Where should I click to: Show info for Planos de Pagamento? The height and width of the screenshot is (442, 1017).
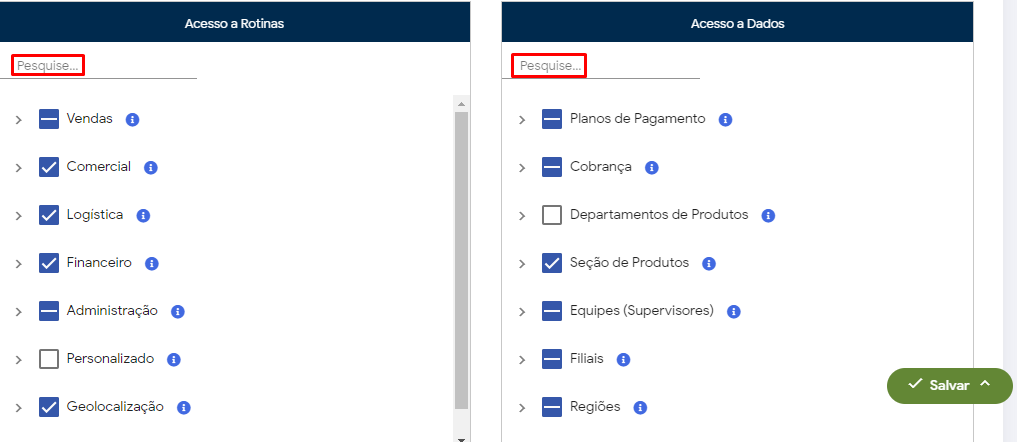tap(726, 119)
